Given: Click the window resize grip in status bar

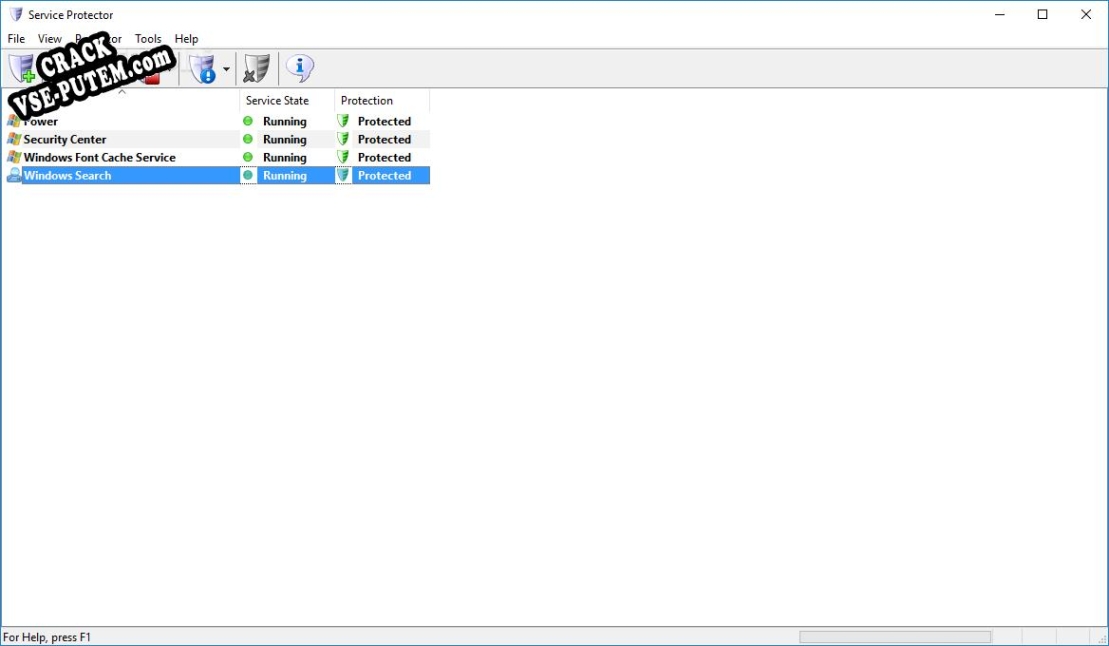Looking at the screenshot, I should tap(1102, 639).
